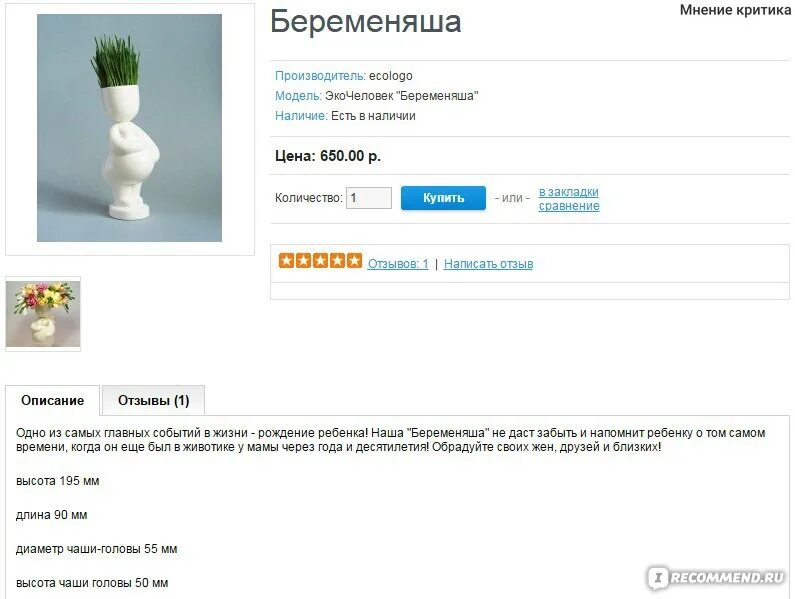This screenshot has height=599, width=795.
Task: Open the flower bouquet thumbnail image
Action: click(43, 314)
